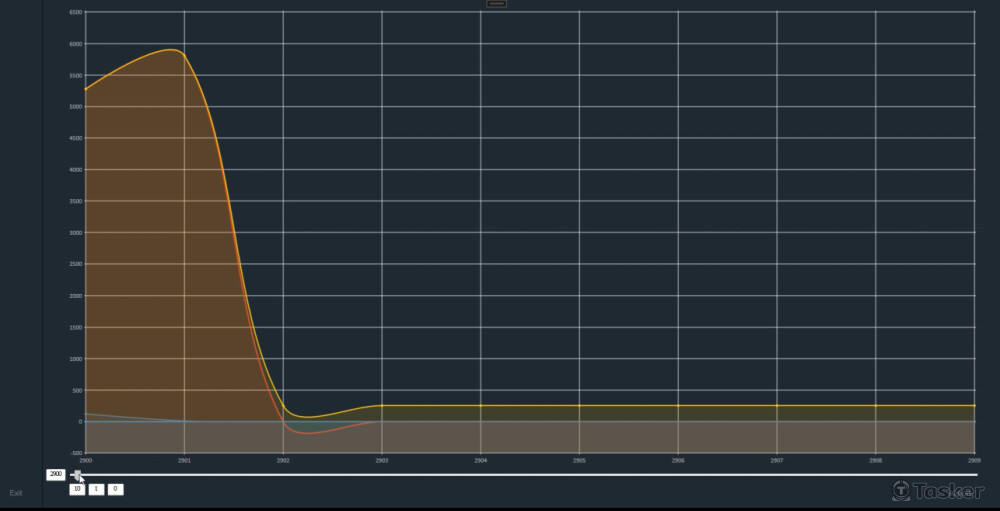Toggle the legend swatch above the chart
Image resolution: width=1000 pixels, height=511 pixels.
coord(496,4)
